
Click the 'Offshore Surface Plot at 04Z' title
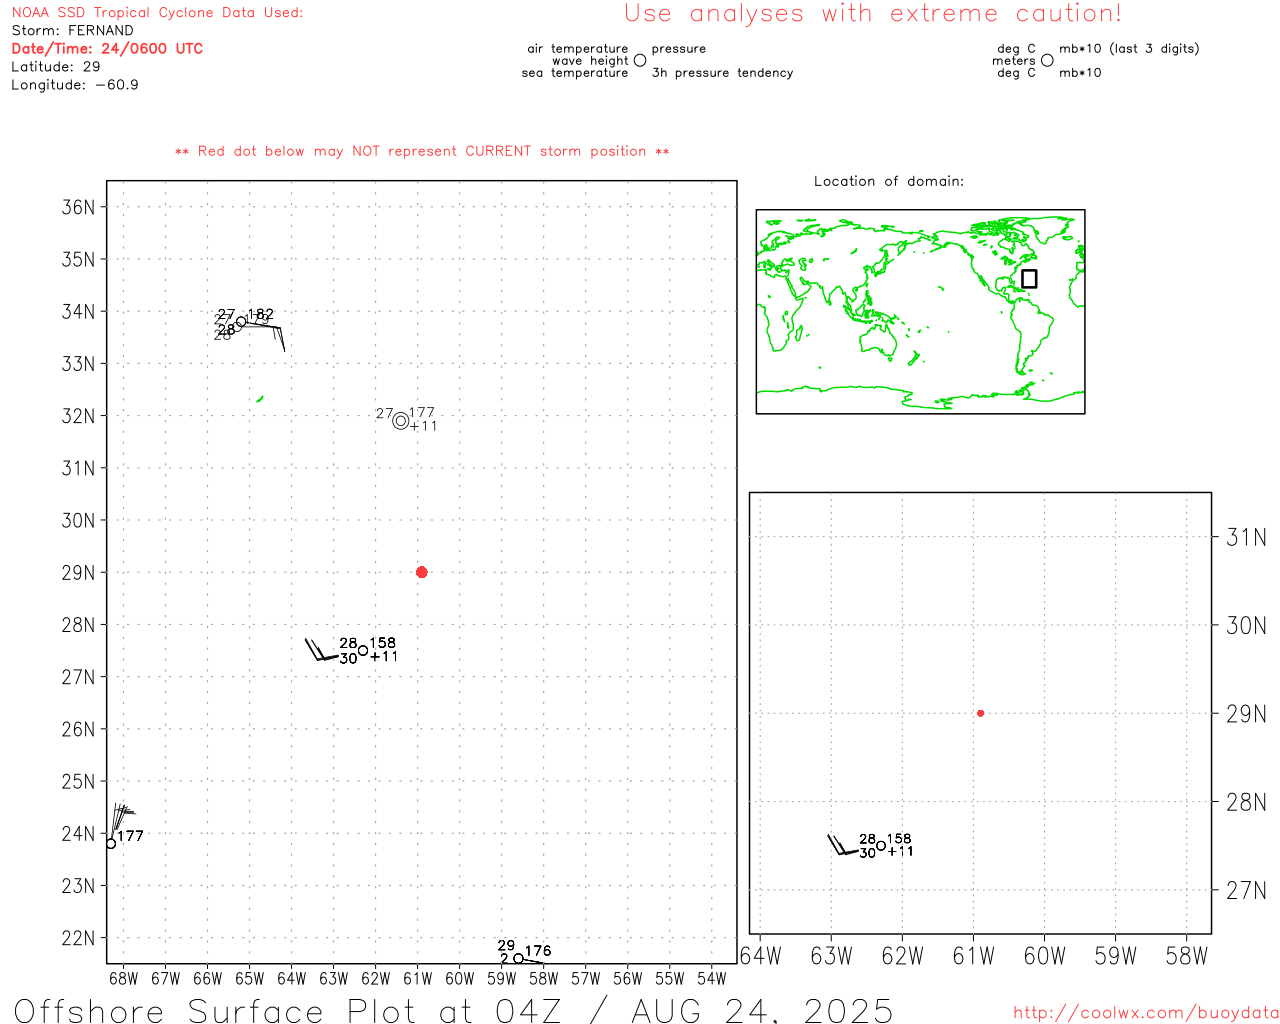click(x=288, y=1010)
